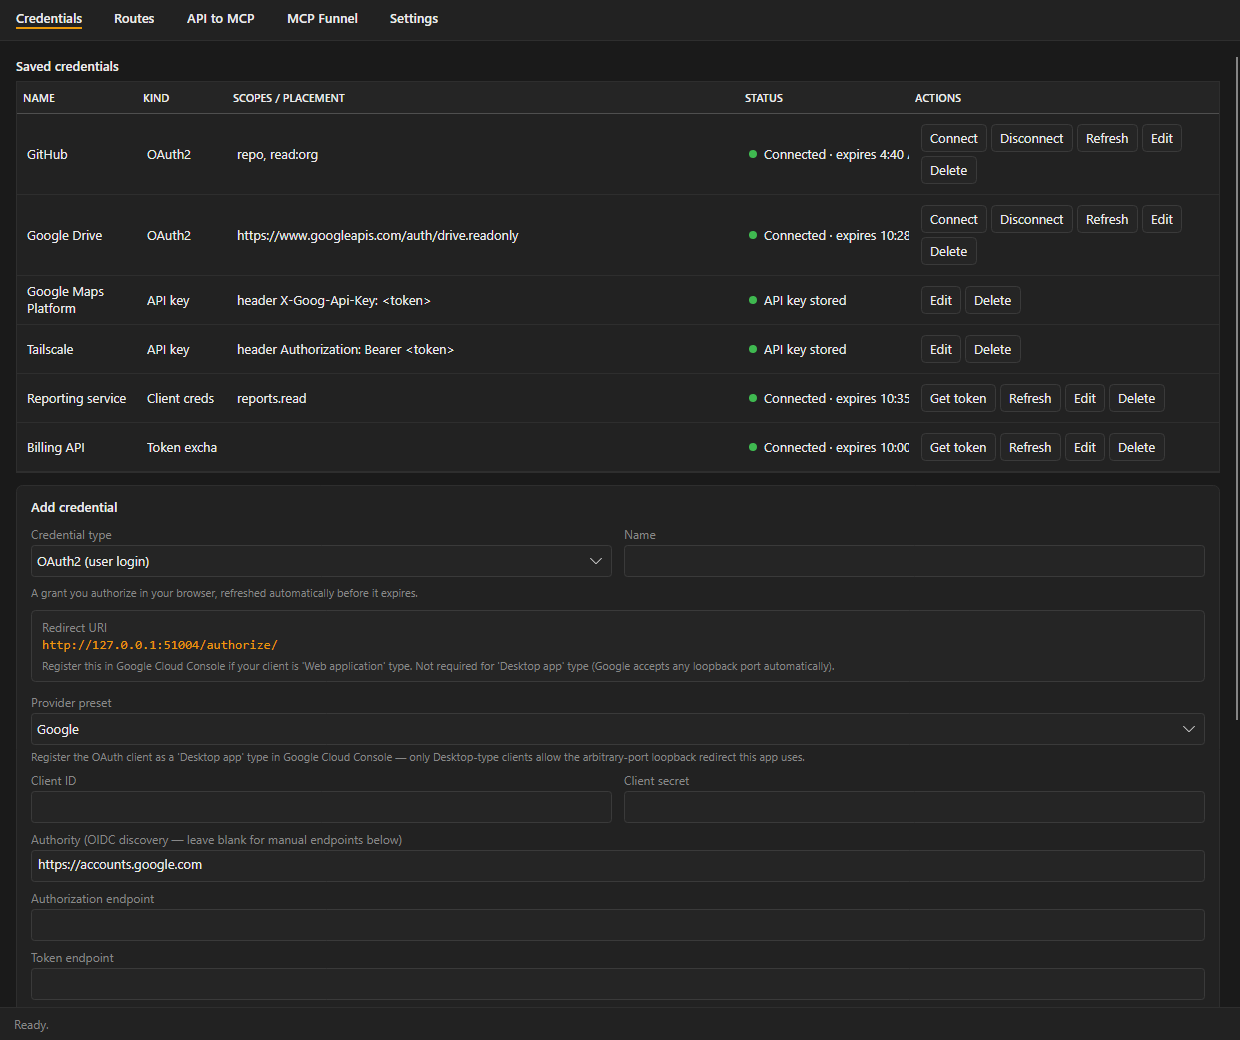Disconnect the Google Drive credential
The height and width of the screenshot is (1040, 1240).
(x=1032, y=219)
